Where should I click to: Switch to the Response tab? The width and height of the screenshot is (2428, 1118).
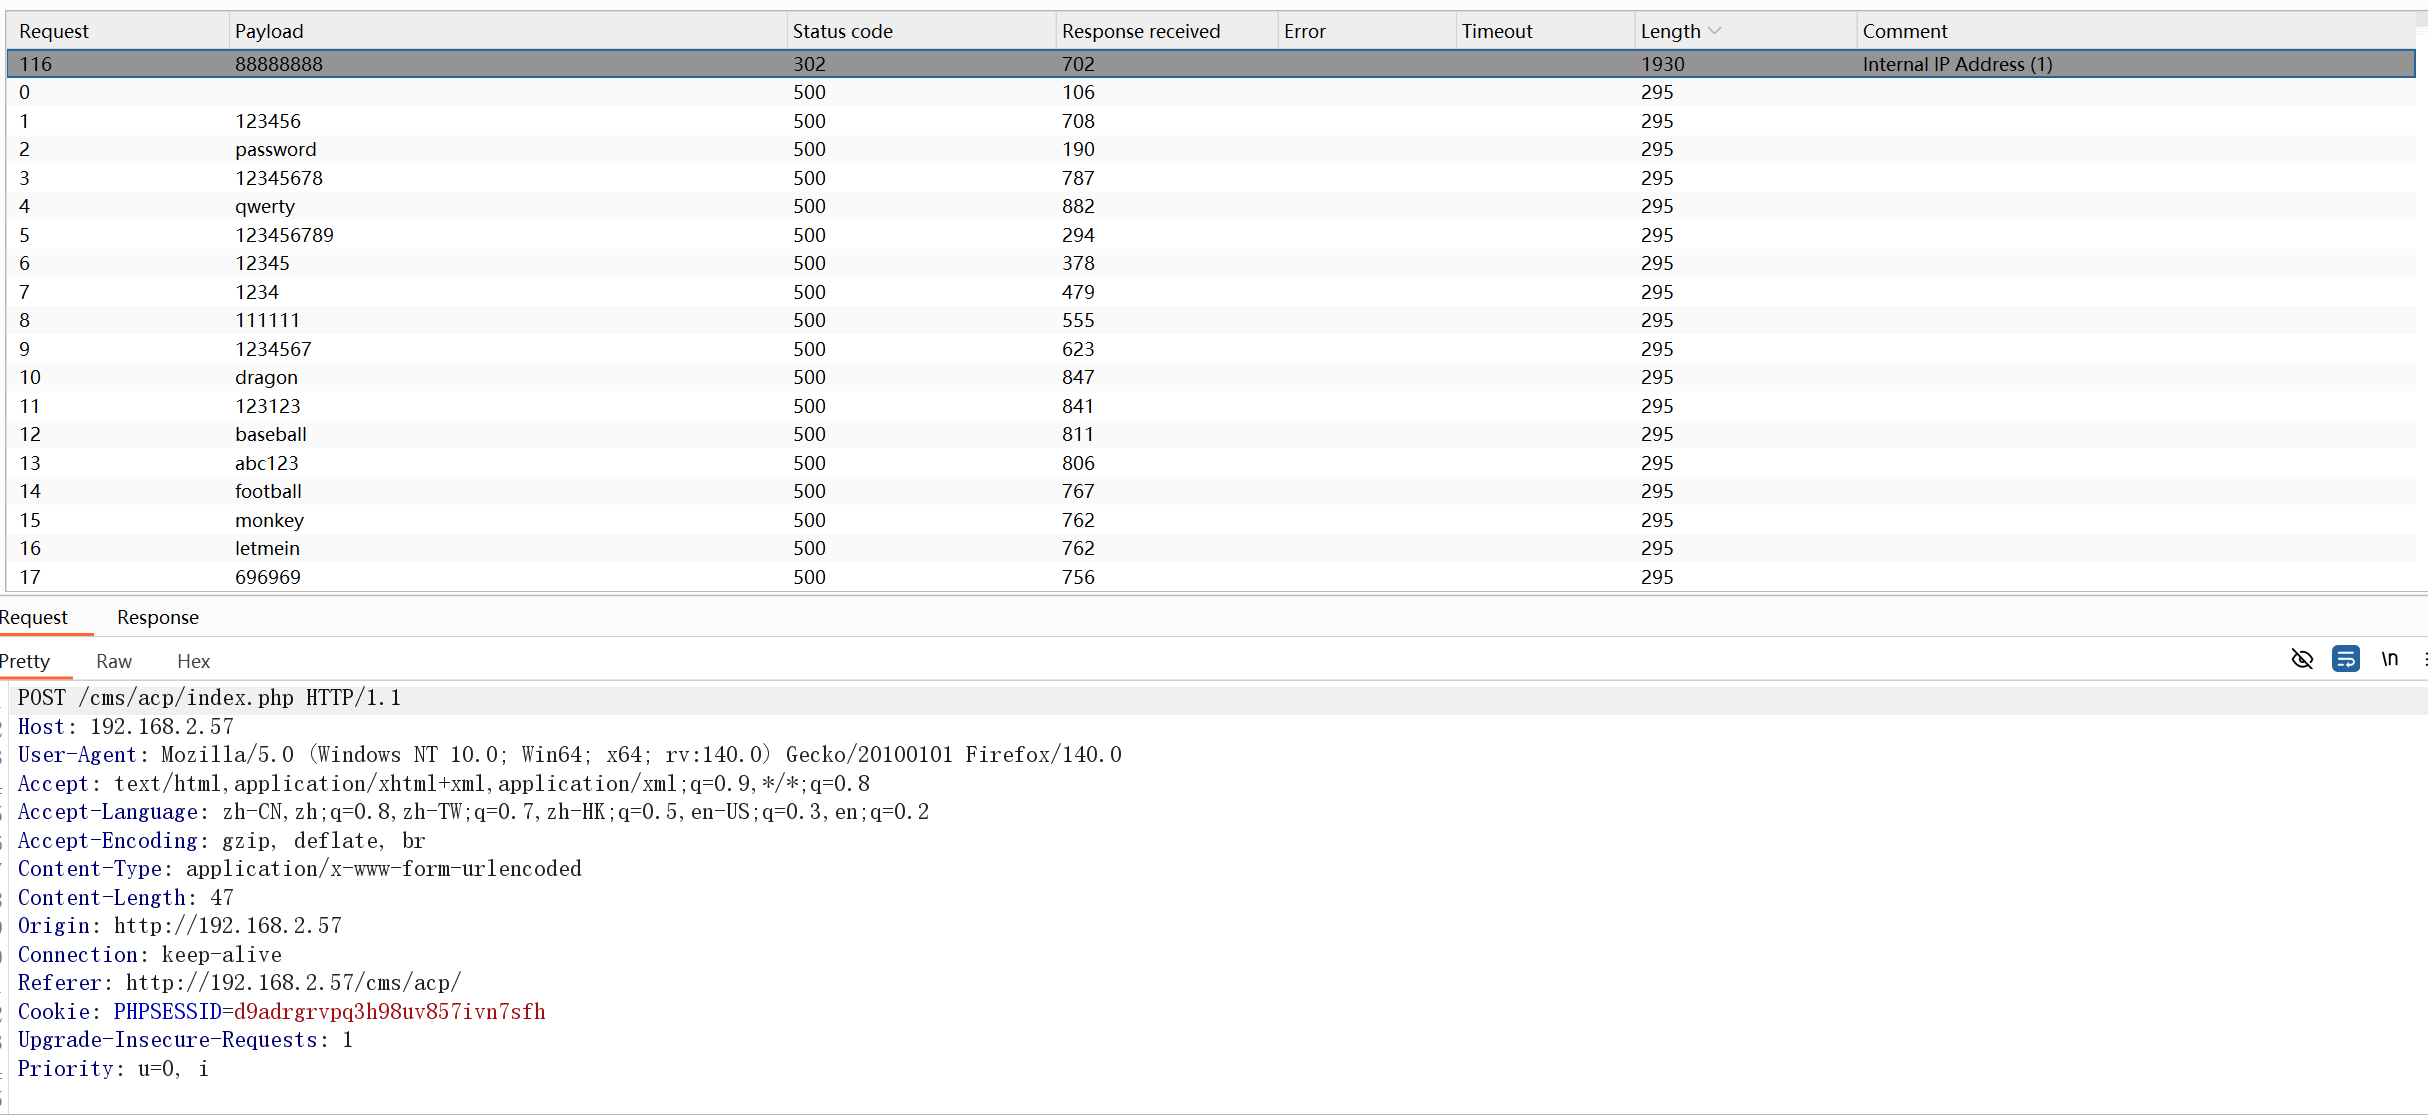pos(157,617)
